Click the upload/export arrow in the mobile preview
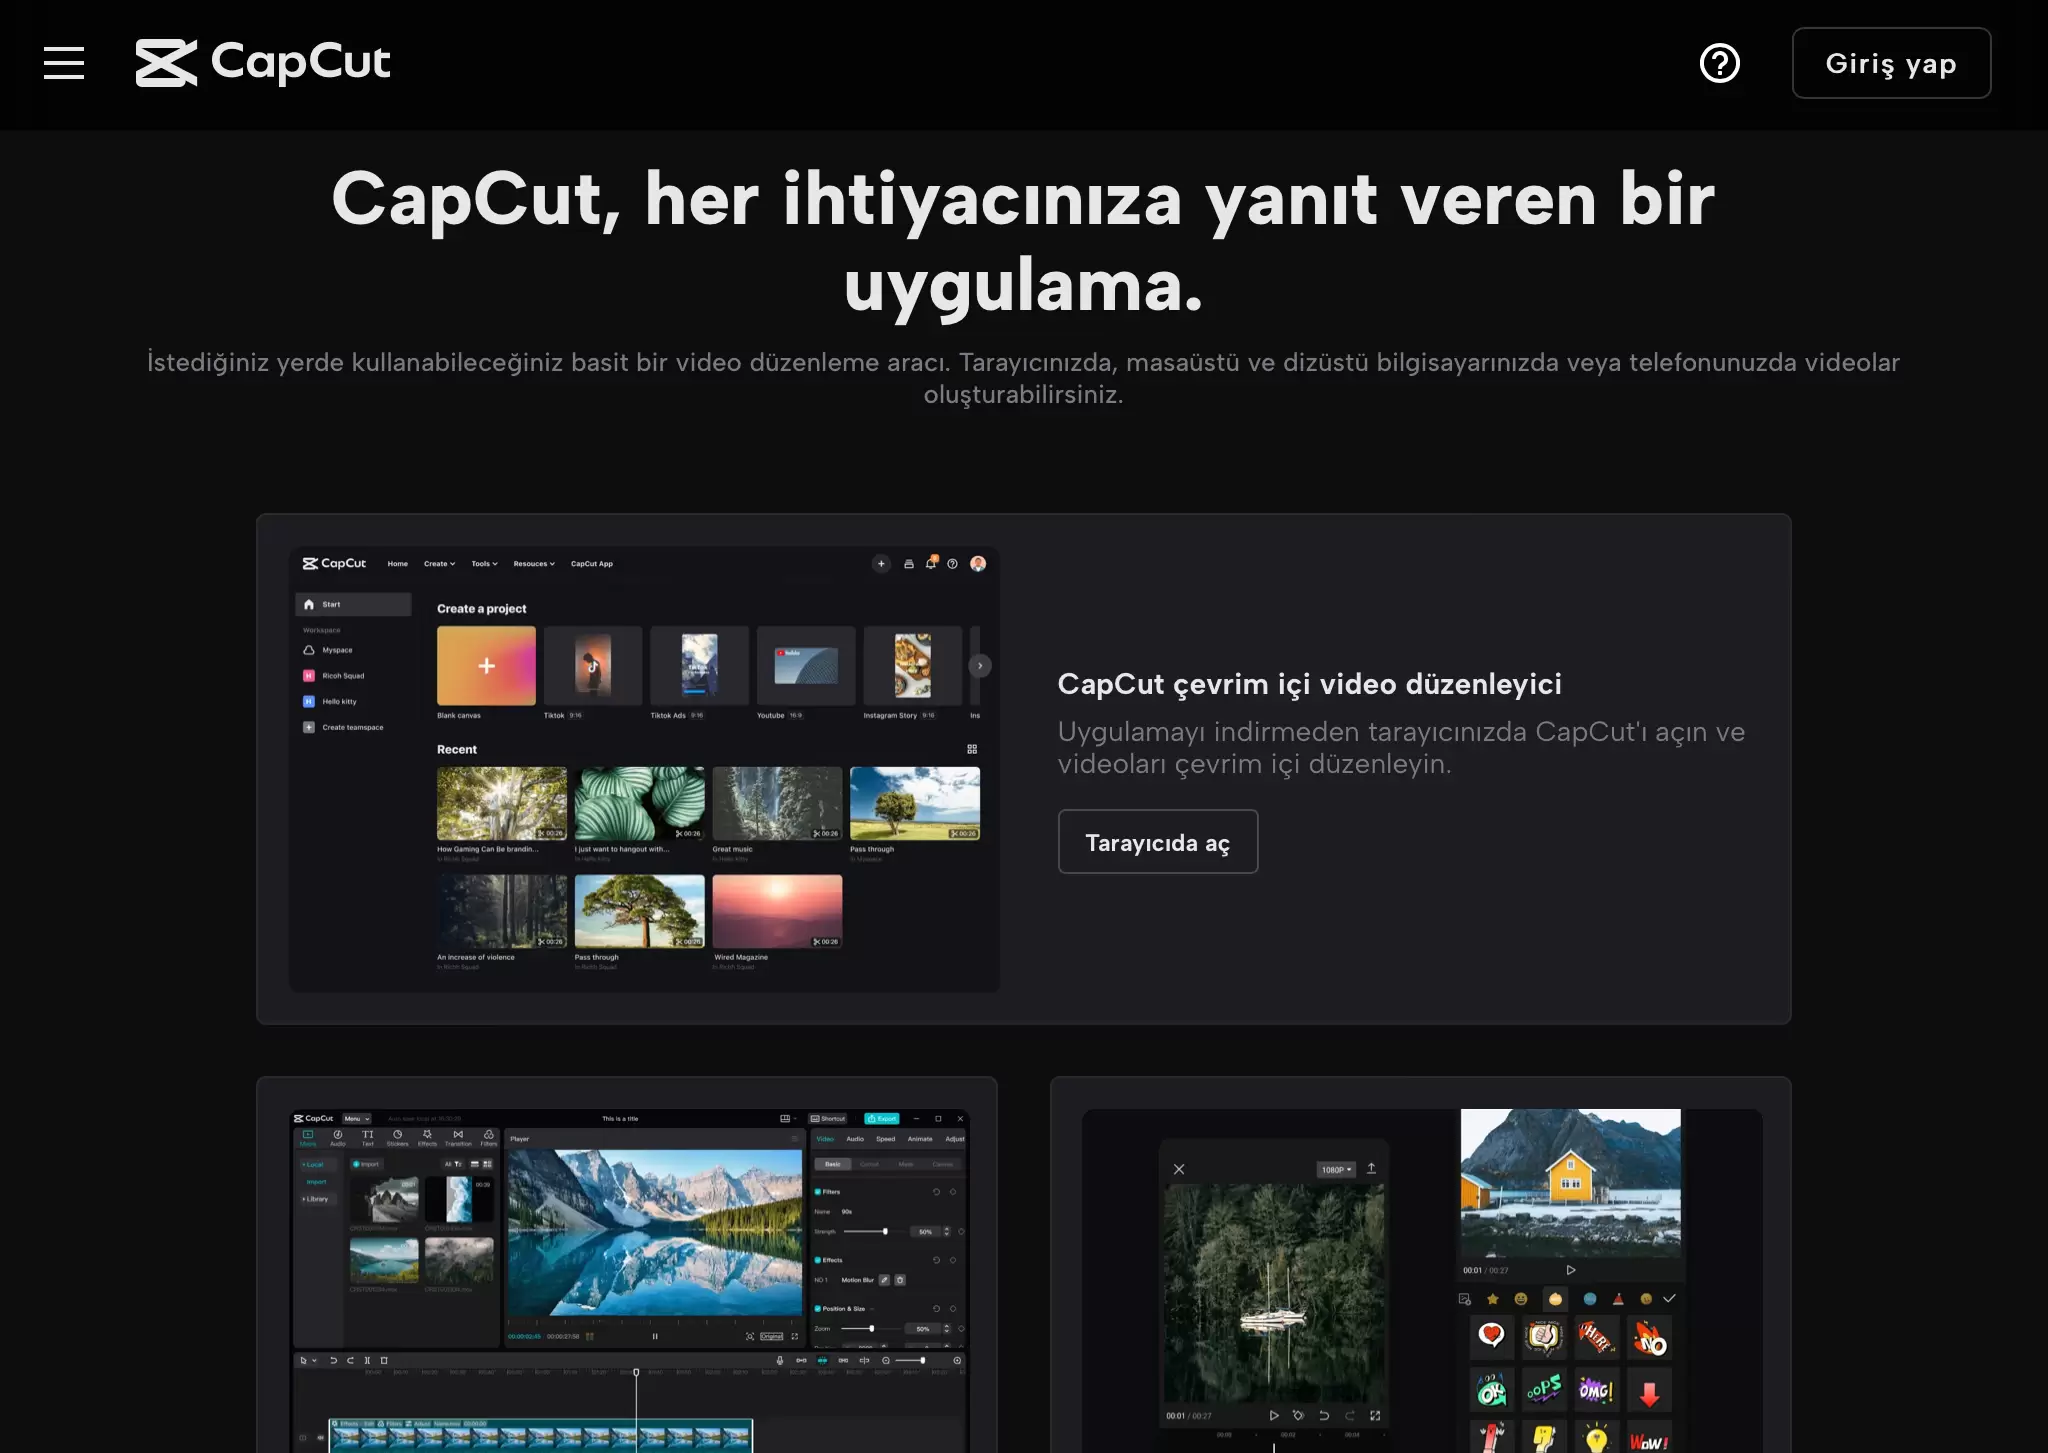This screenshot has height=1453, width=2048. click(1371, 1168)
